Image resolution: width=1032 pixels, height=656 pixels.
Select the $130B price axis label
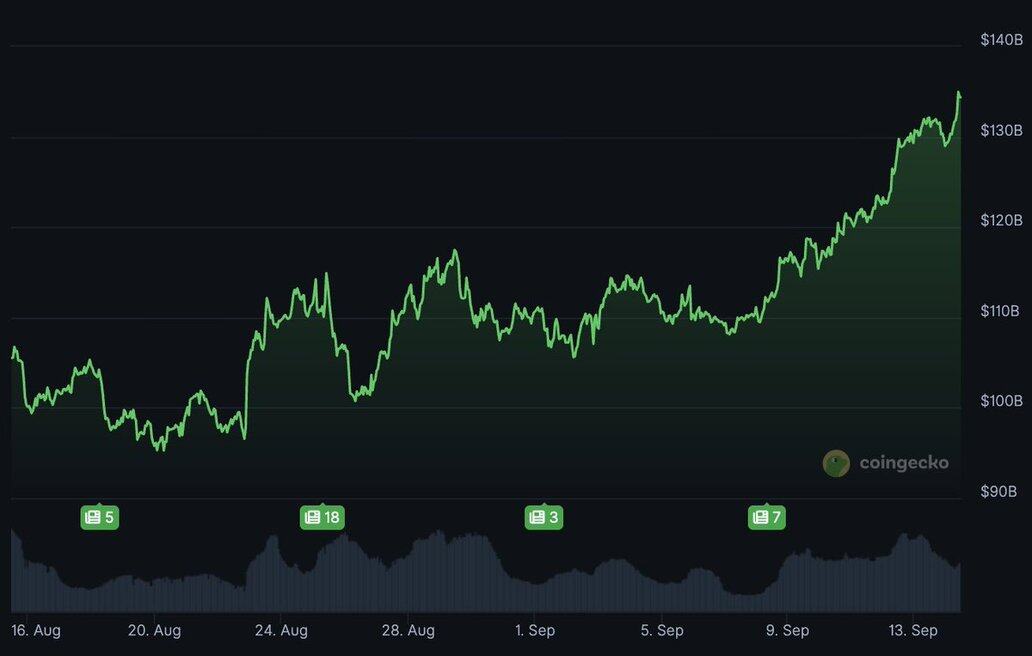tap(1002, 130)
